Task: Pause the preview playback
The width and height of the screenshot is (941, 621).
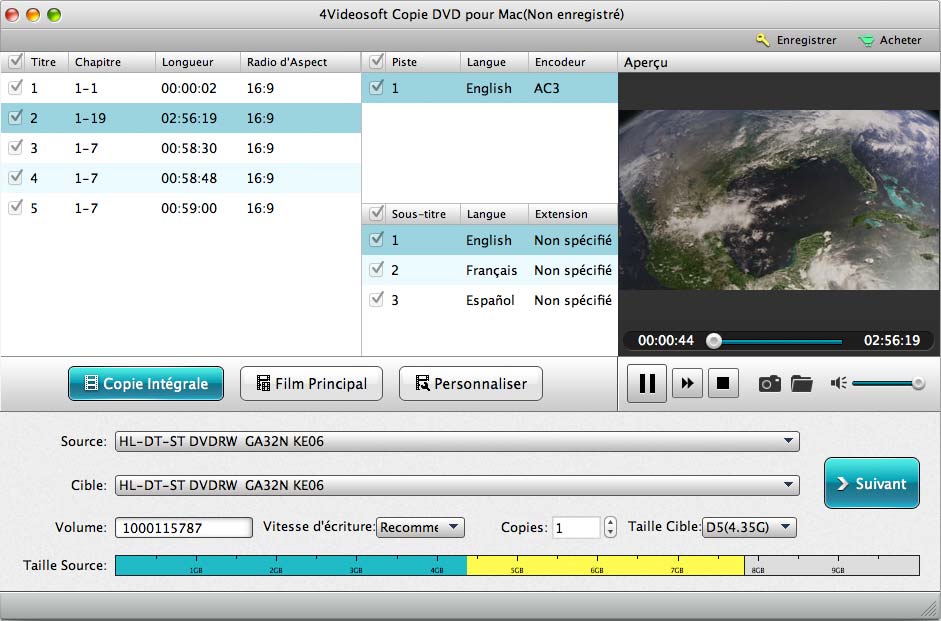Action: (x=647, y=384)
